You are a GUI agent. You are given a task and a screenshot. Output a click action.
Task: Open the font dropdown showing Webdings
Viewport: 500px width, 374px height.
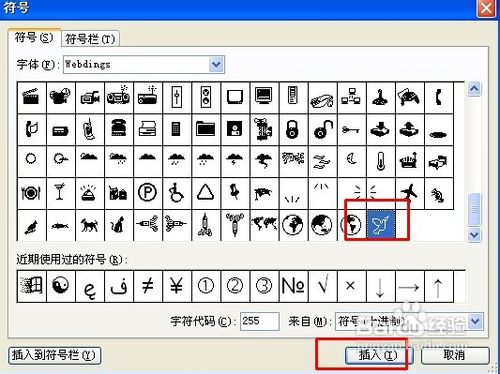216,64
